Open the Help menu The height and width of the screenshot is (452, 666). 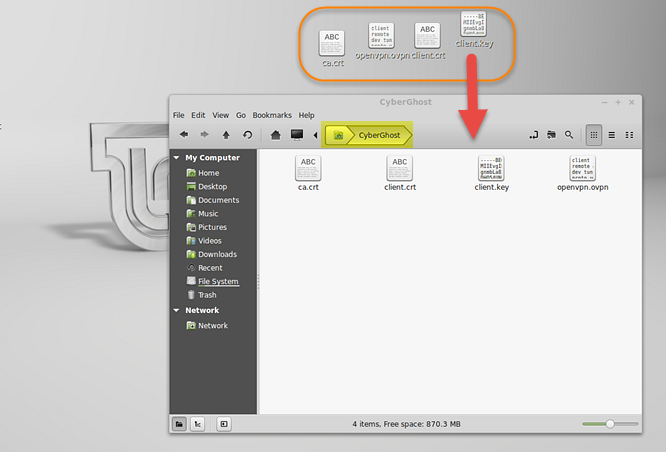306,115
